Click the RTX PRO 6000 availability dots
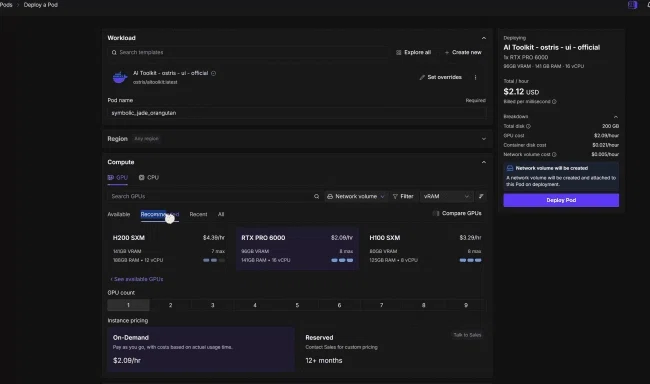The height and width of the screenshot is (384, 650). (342, 260)
